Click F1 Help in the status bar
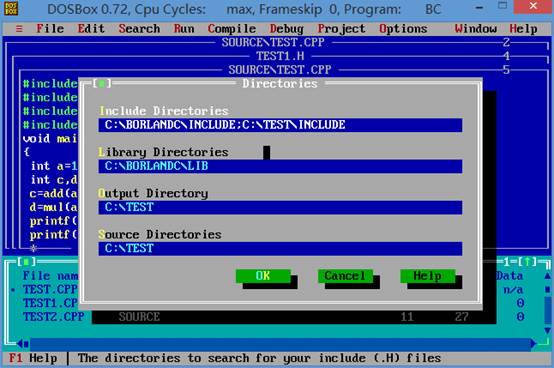The image size is (554, 368). (33, 358)
